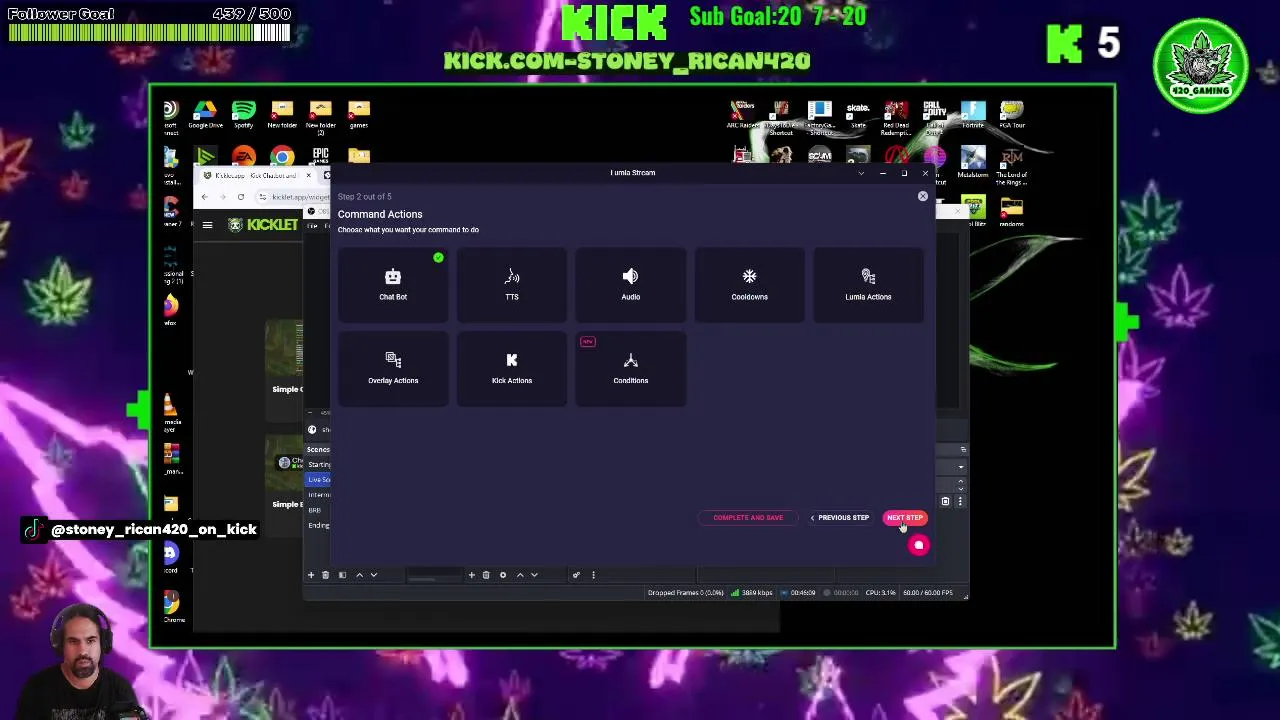This screenshot has width=1280, height=720.
Task: Click browser back arrow in Chrome
Action: [205, 197]
